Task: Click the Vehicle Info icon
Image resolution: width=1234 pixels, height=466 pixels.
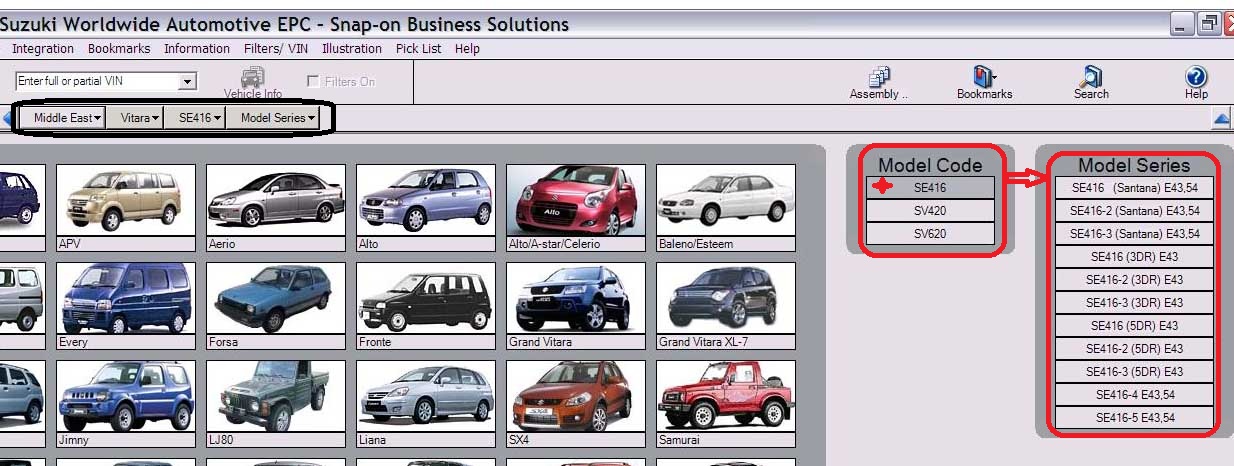Action: pos(253,79)
